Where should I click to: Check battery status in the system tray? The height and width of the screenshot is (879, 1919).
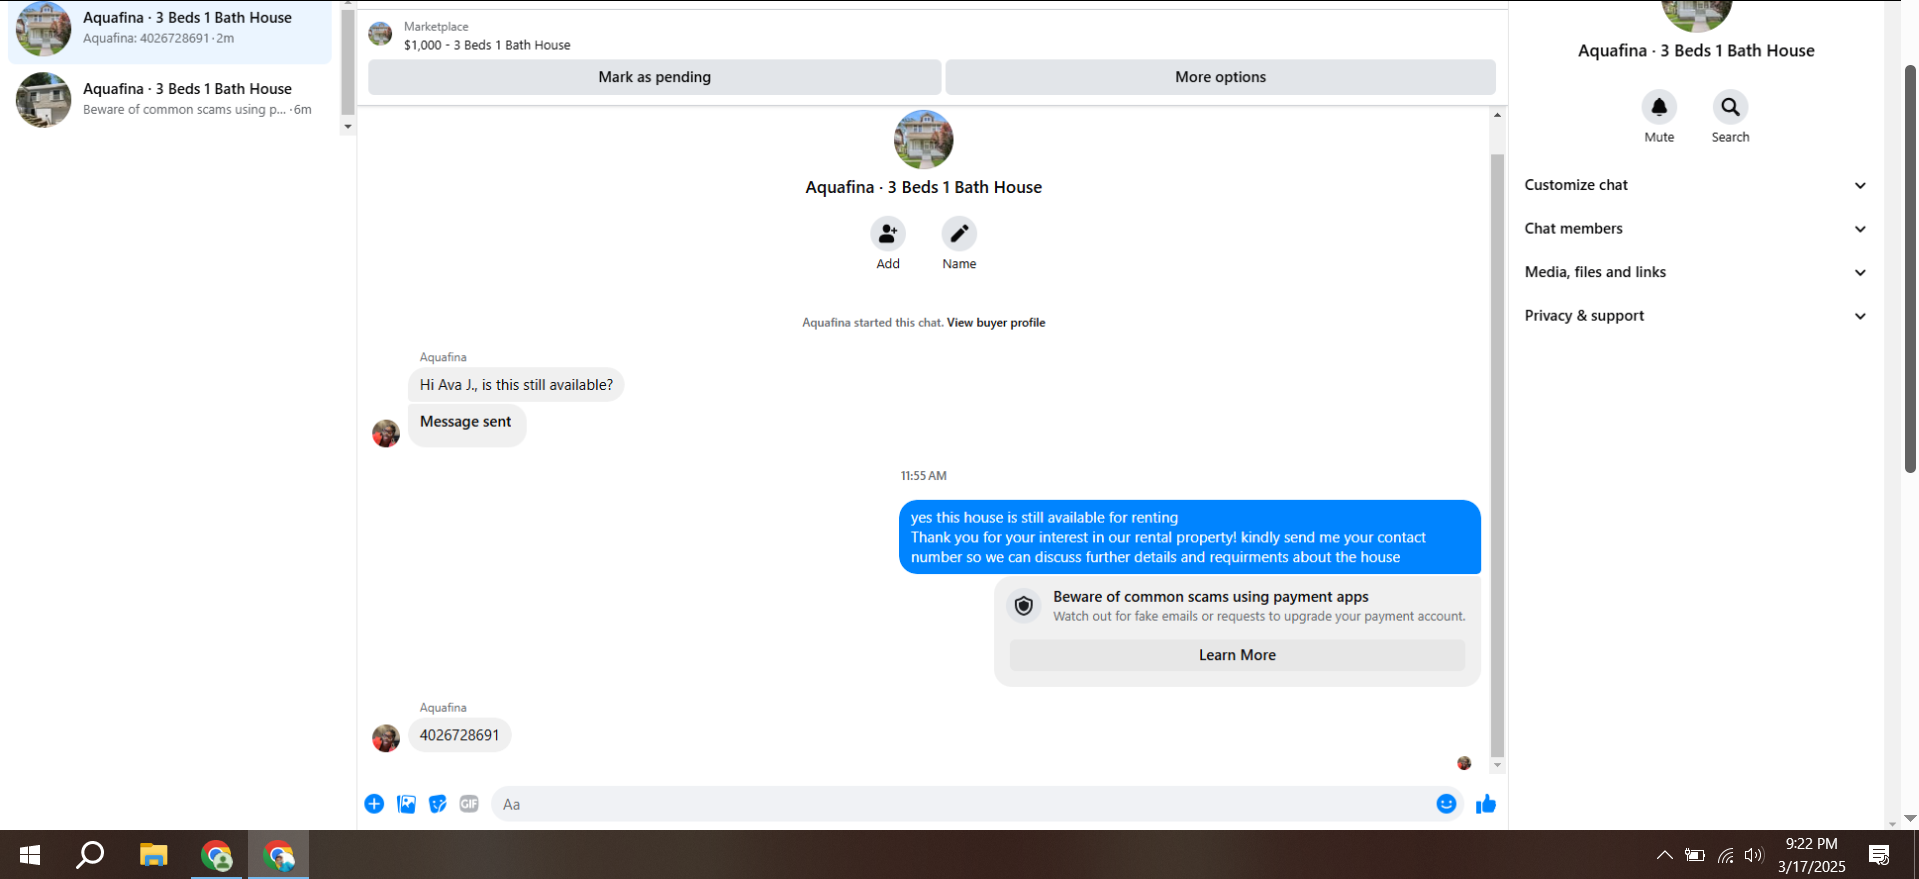[x=1694, y=855]
